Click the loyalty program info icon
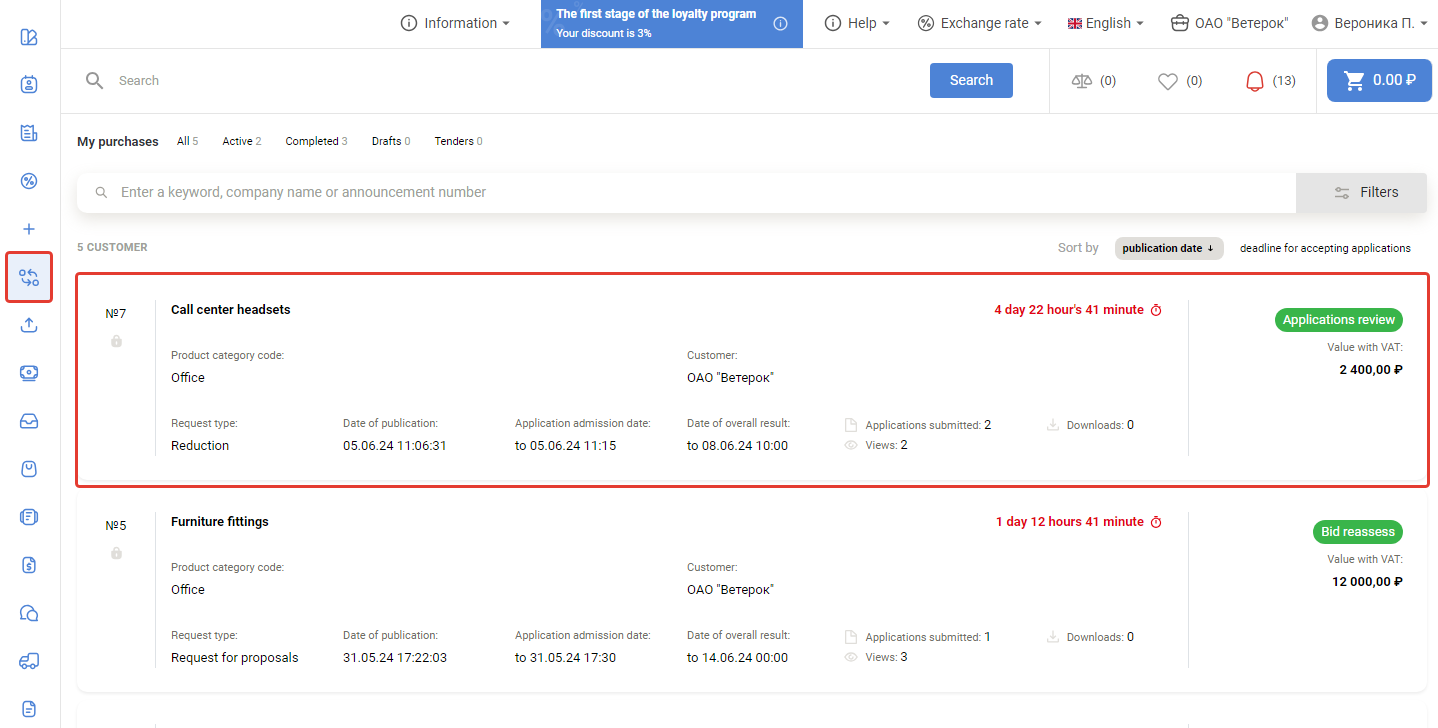 point(781,24)
